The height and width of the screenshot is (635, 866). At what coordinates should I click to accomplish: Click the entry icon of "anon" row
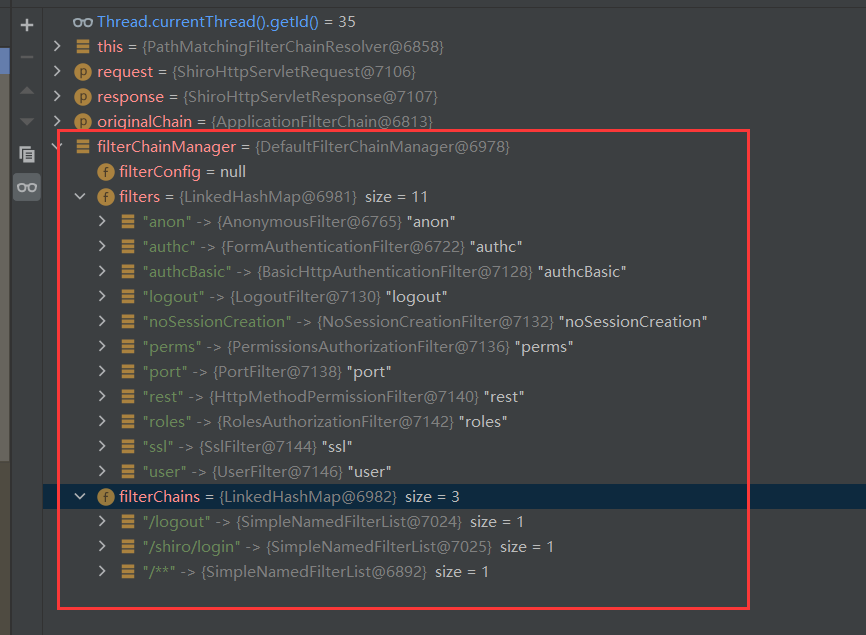[x=128, y=222]
